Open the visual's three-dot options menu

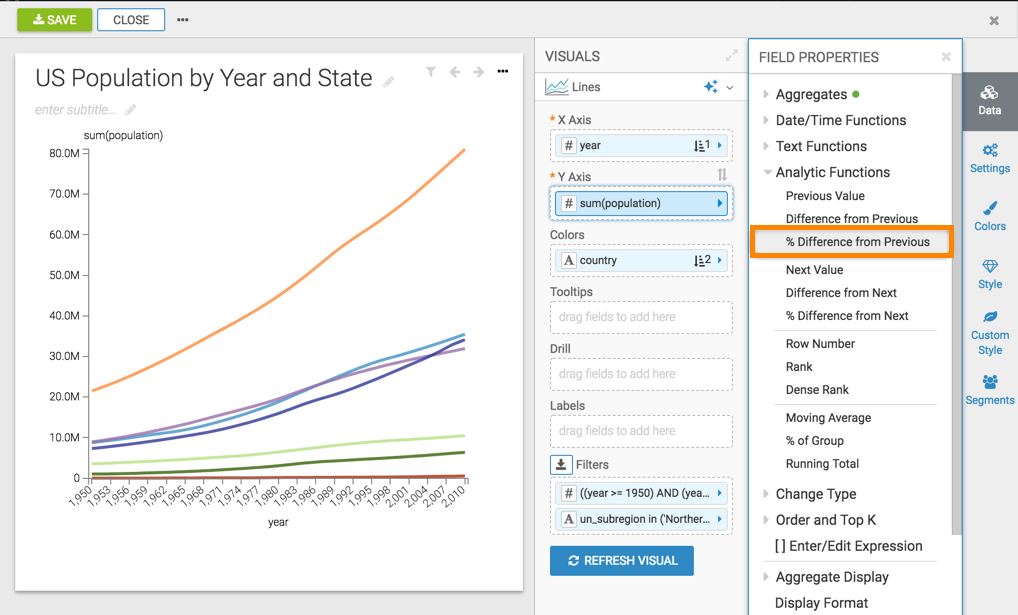[x=503, y=72]
